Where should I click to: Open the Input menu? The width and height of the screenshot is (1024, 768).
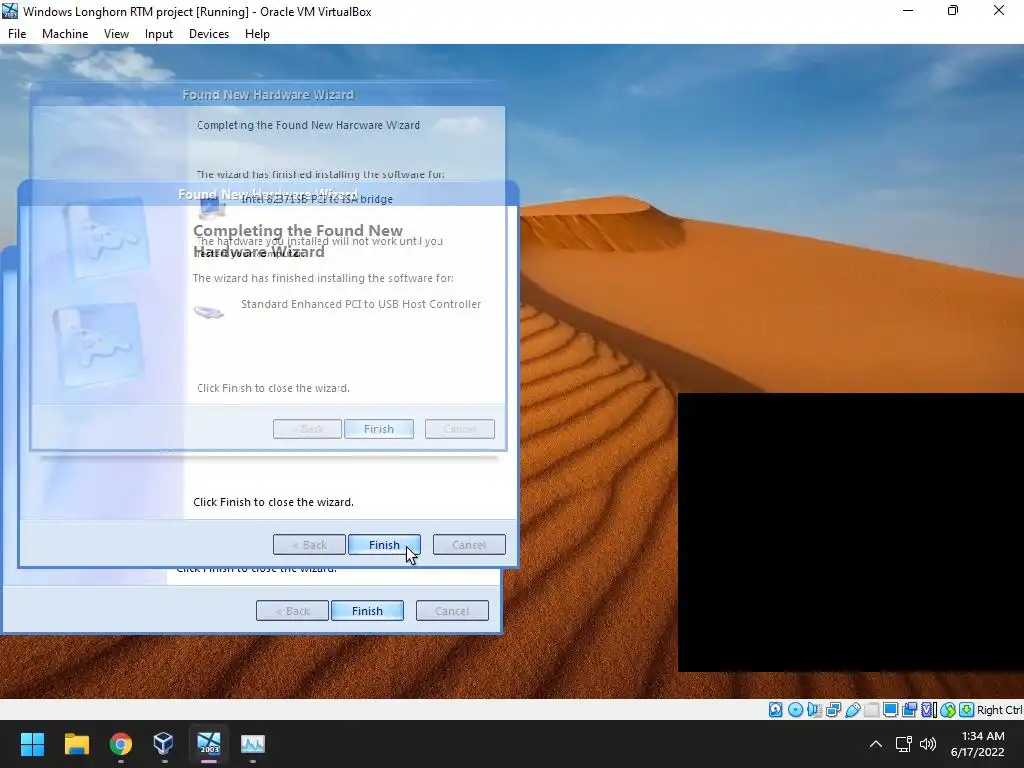coord(159,34)
